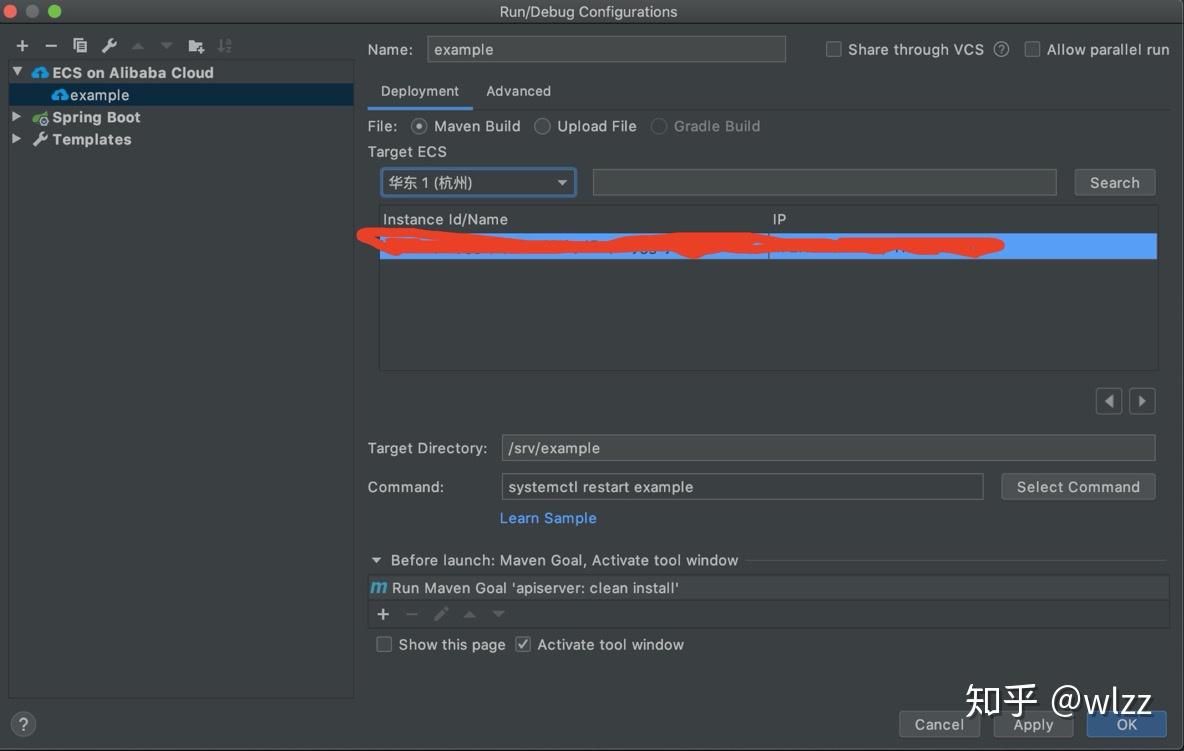Click the Templates wrench icon
The image size is (1184, 751).
[x=40, y=140]
